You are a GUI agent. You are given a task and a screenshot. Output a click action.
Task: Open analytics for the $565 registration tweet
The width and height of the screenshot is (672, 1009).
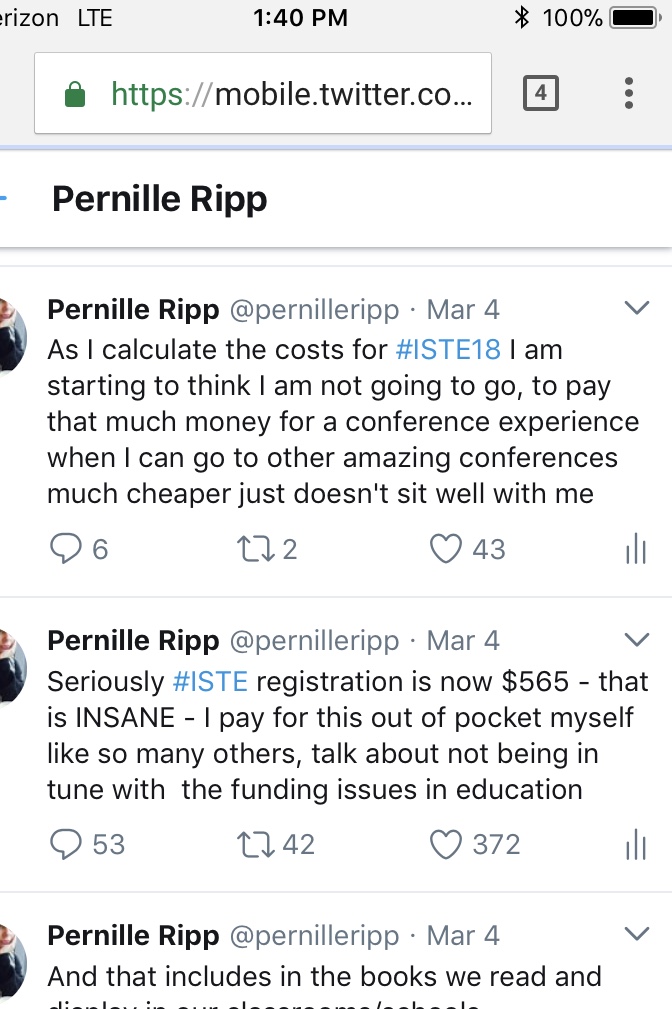(x=635, y=845)
